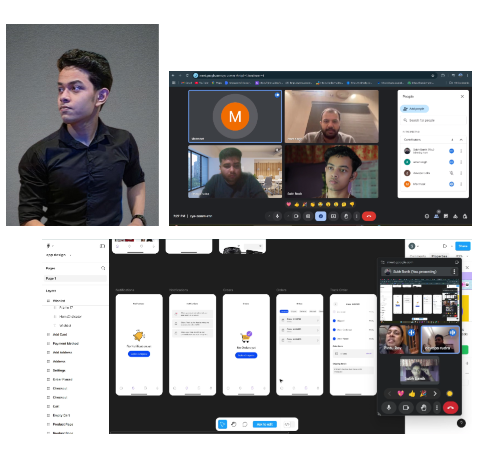Click the blue Share button in Figma
Viewport: 484px width, 452px height.
click(463, 246)
